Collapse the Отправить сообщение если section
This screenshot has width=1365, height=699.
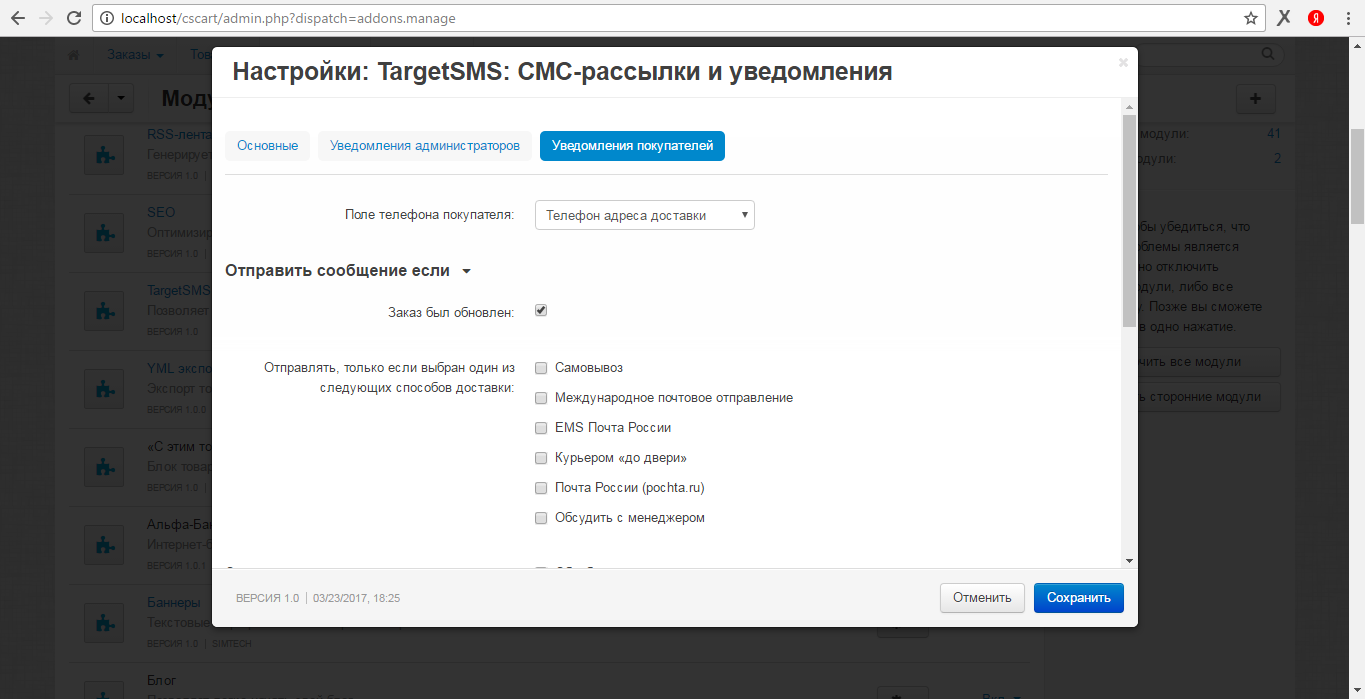[x=347, y=271]
